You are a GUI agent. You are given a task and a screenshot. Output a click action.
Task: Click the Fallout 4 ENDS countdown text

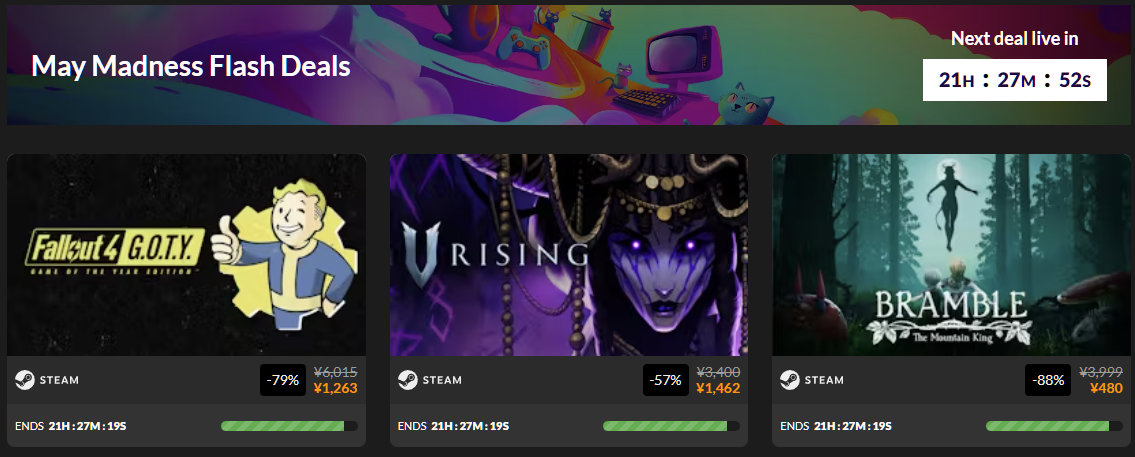tap(70, 426)
